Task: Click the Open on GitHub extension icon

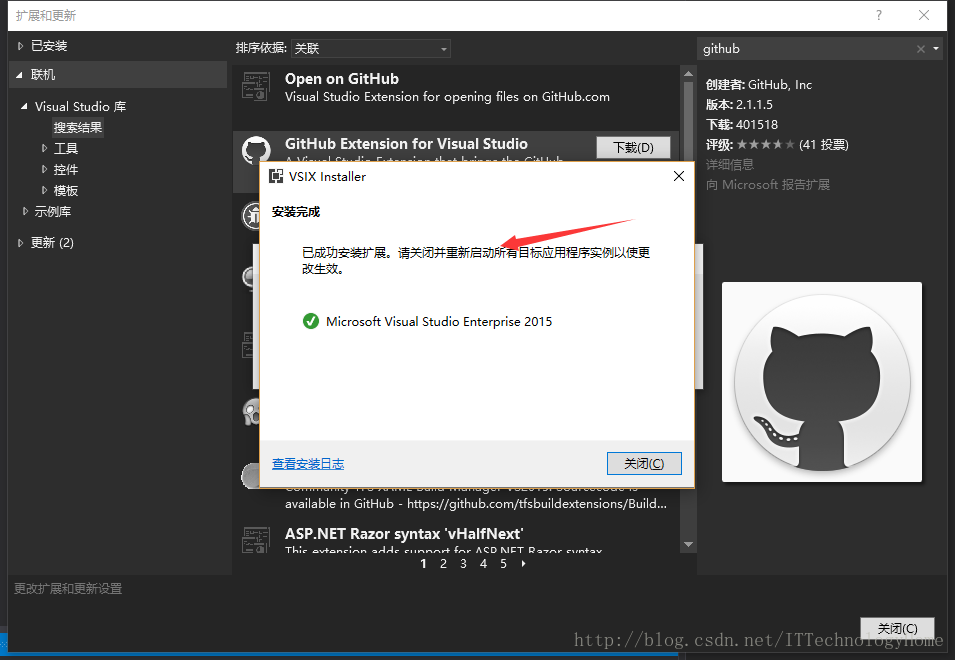Action: pyautogui.click(x=256, y=86)
